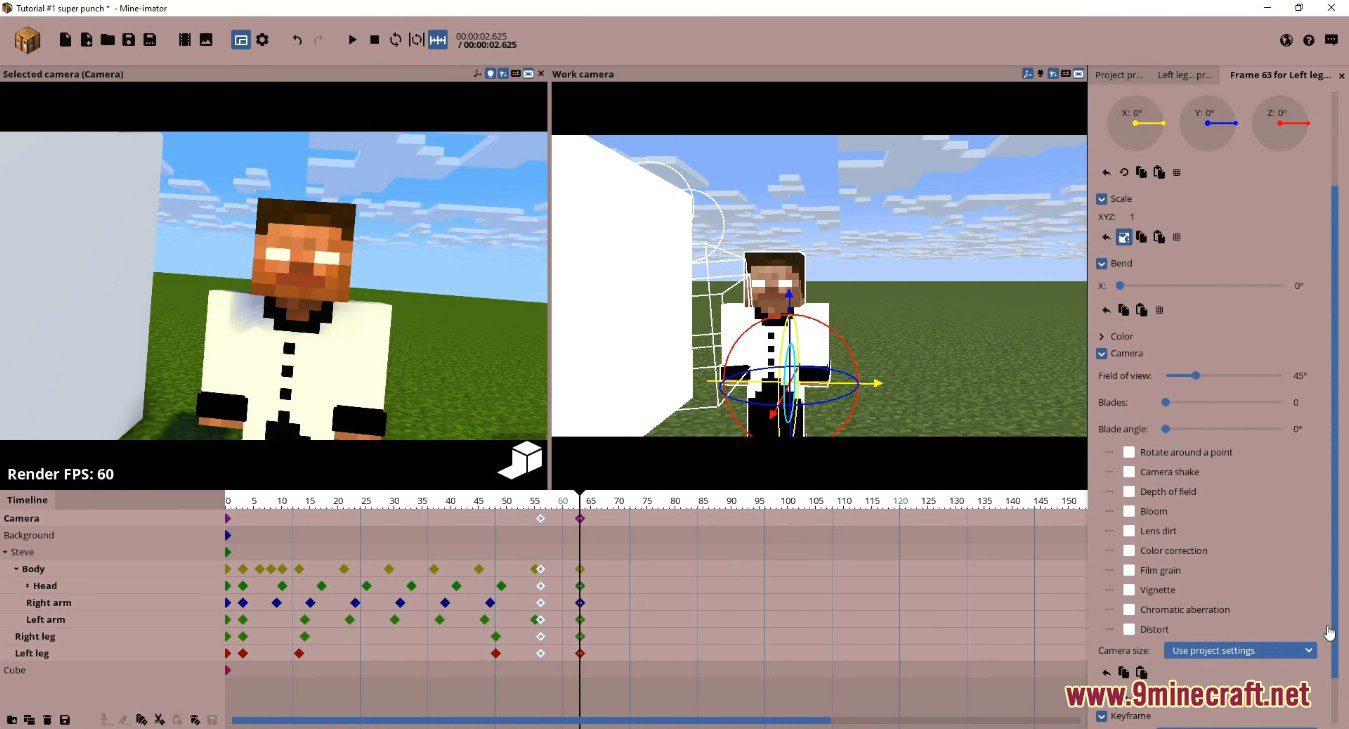Click the Mine-imator crate logo icon
This screenshot has height=729, width=1349.
[27, 40]
